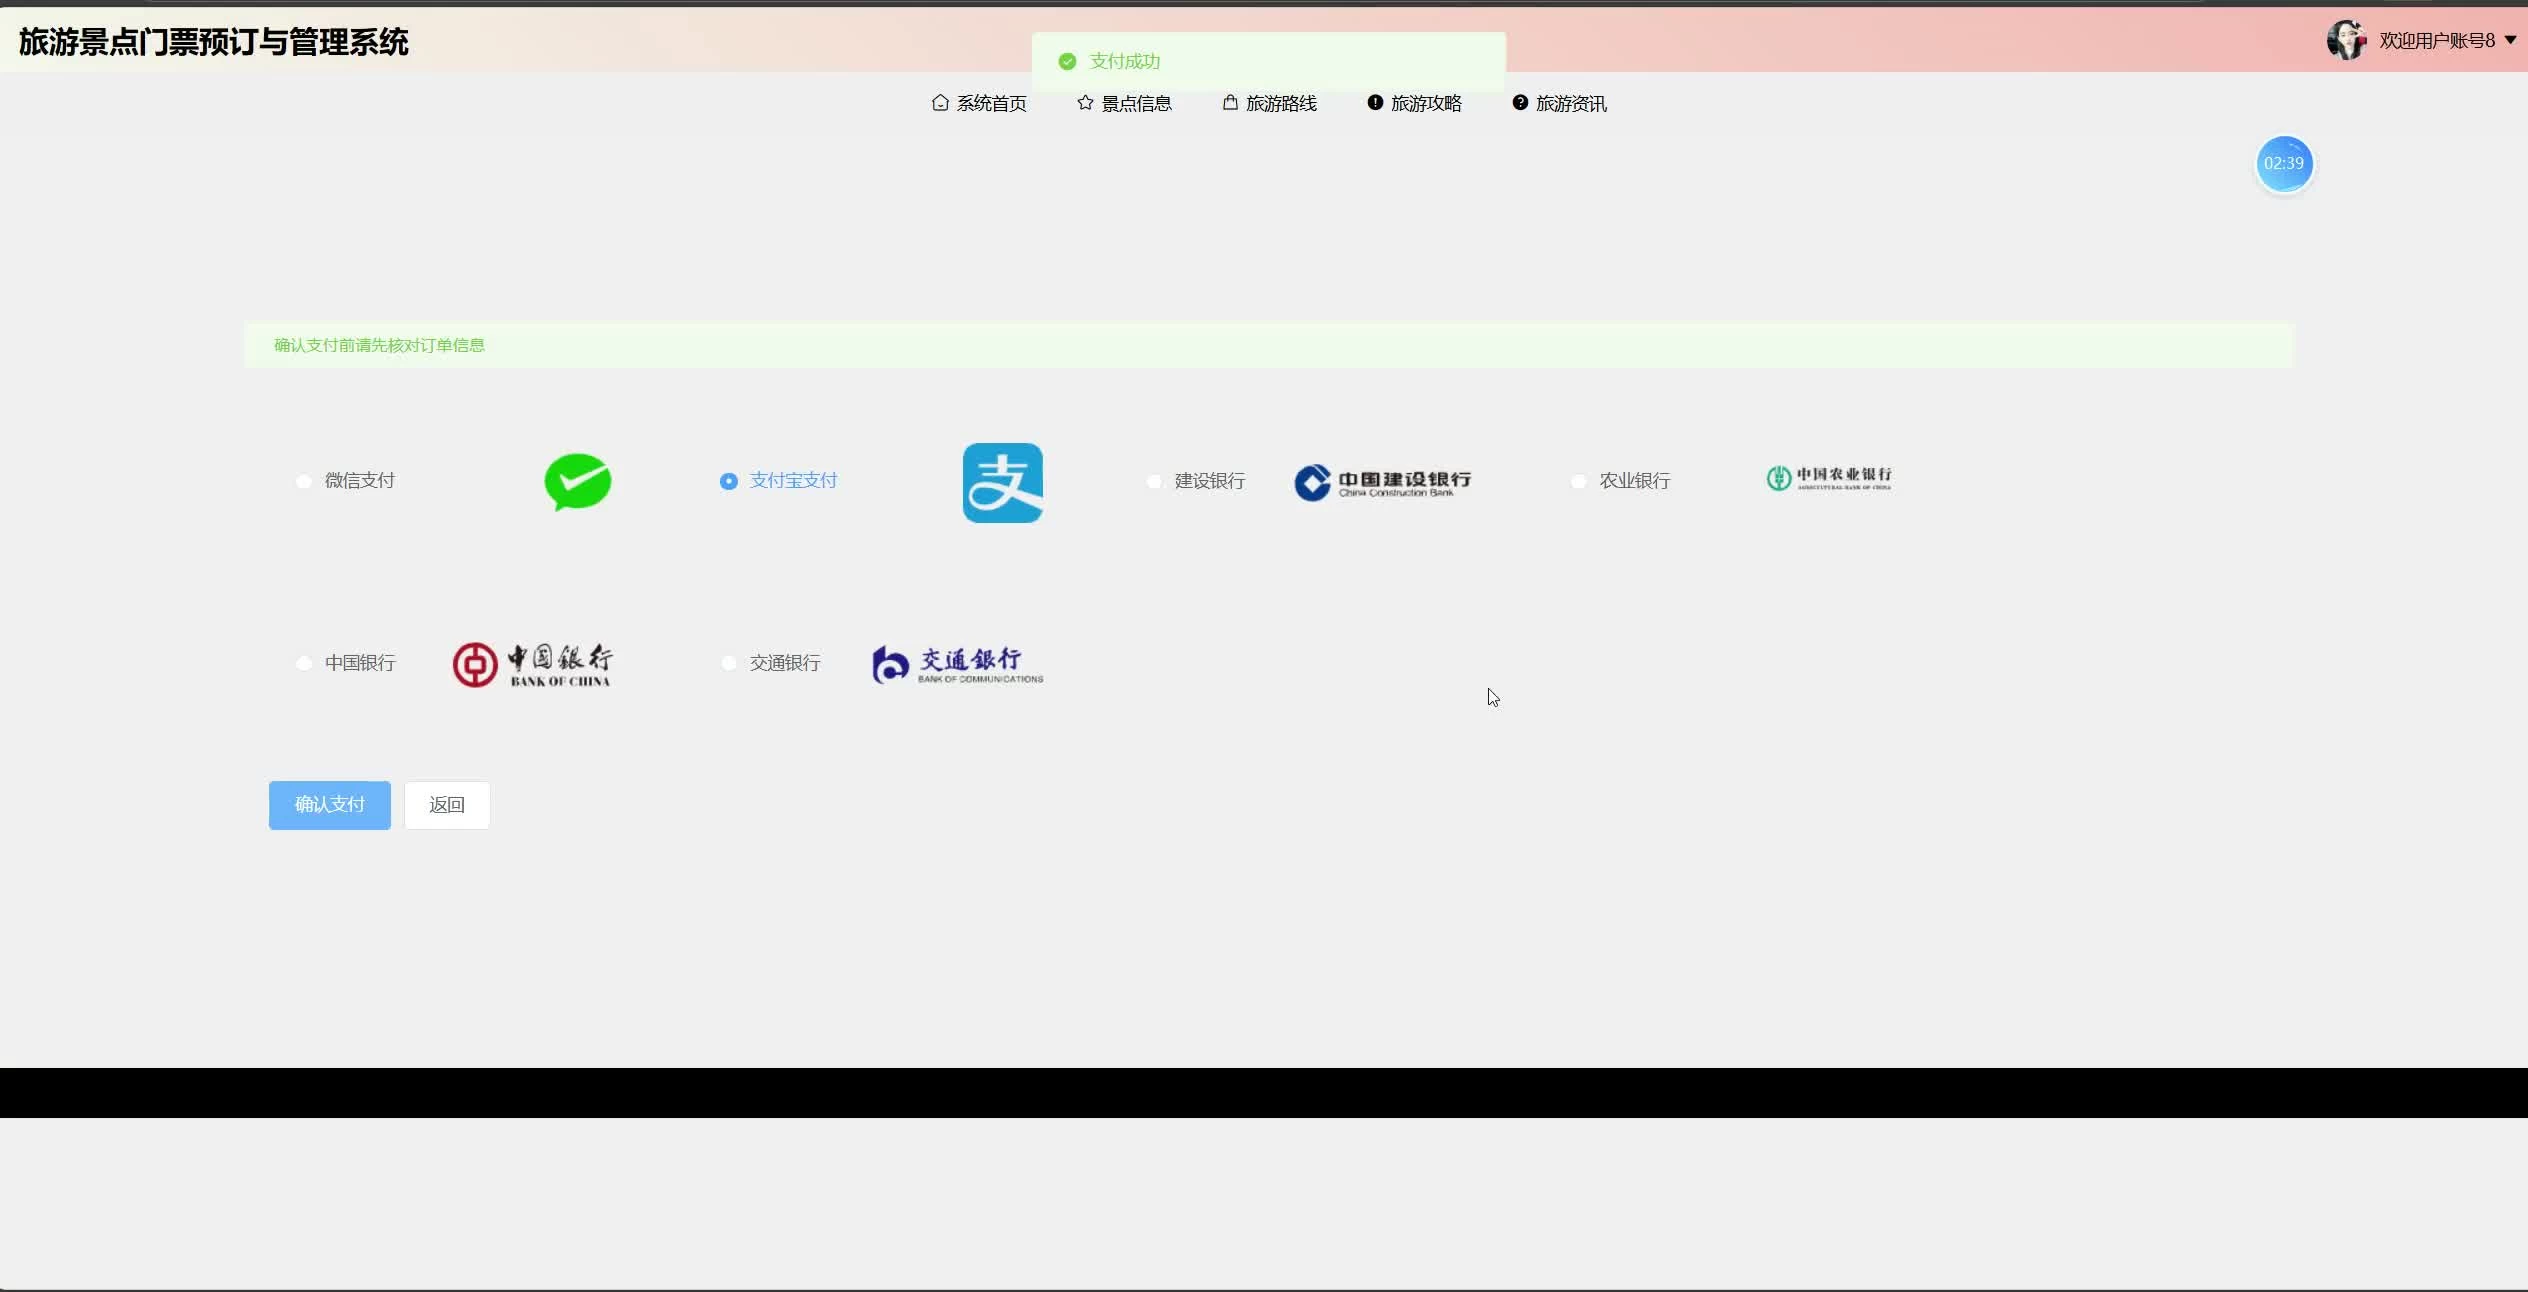Go to the 景点信息 menu item
2528x1292 pixels.
(1124, 104)
